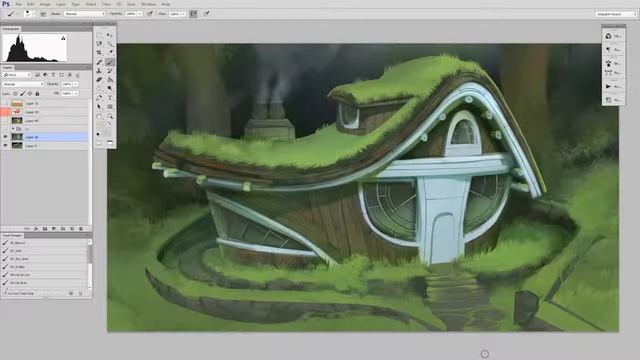Toggle pressure for size button
The width and height of the screenshot is (640, 360).
tap(207, 14)
